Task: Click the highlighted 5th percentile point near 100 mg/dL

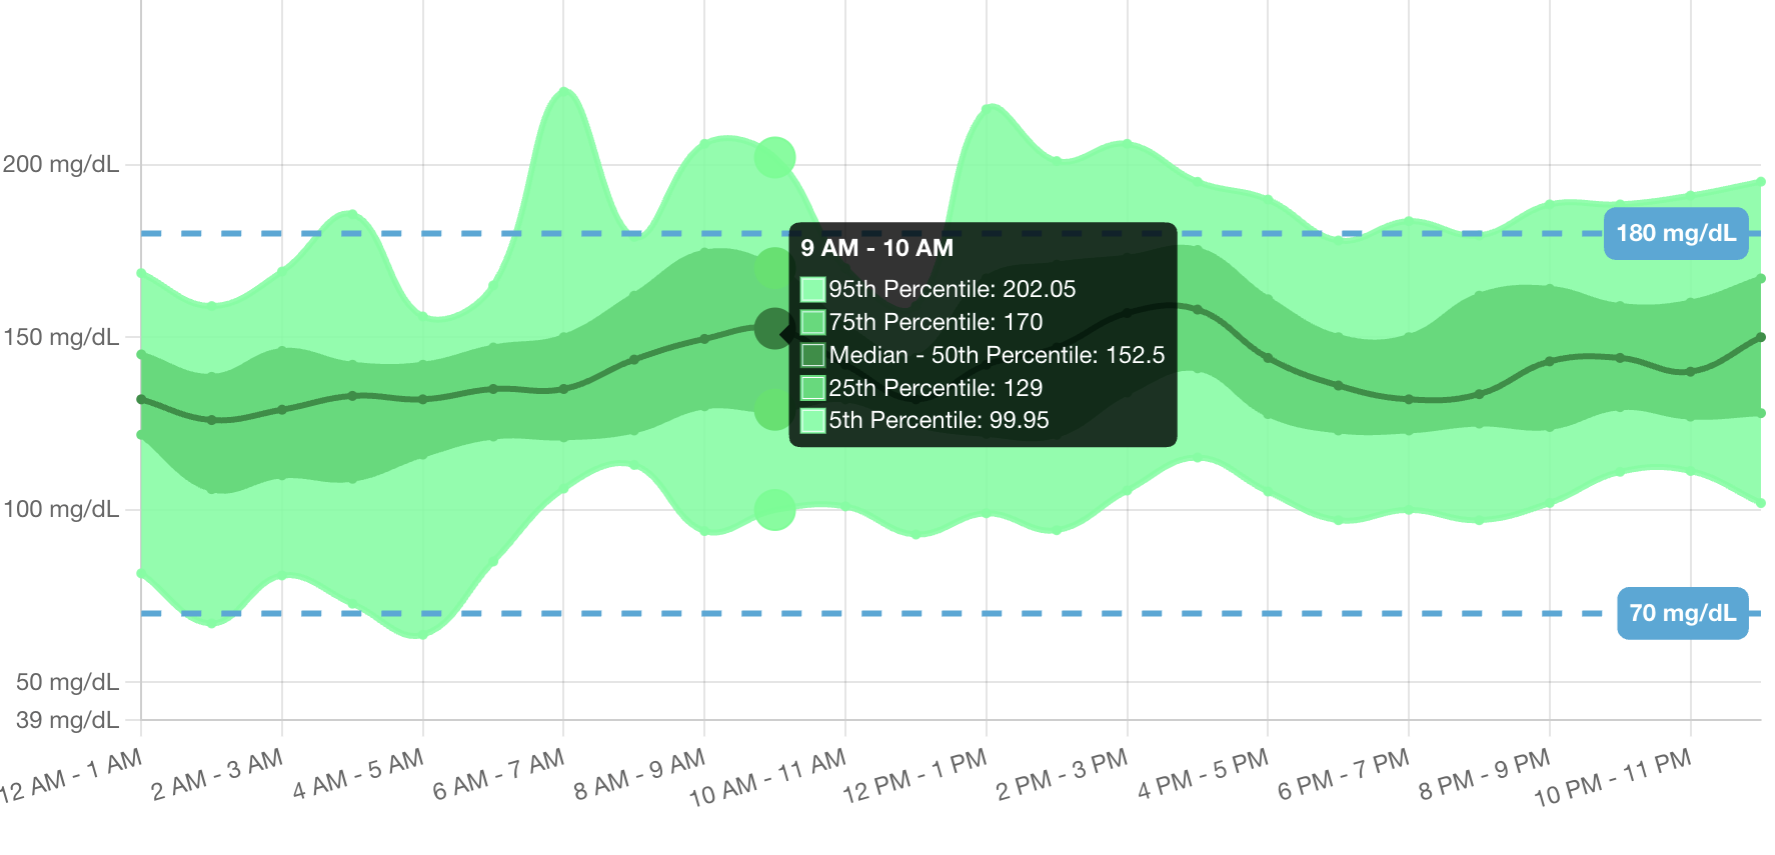Action: tap(774, 510)
